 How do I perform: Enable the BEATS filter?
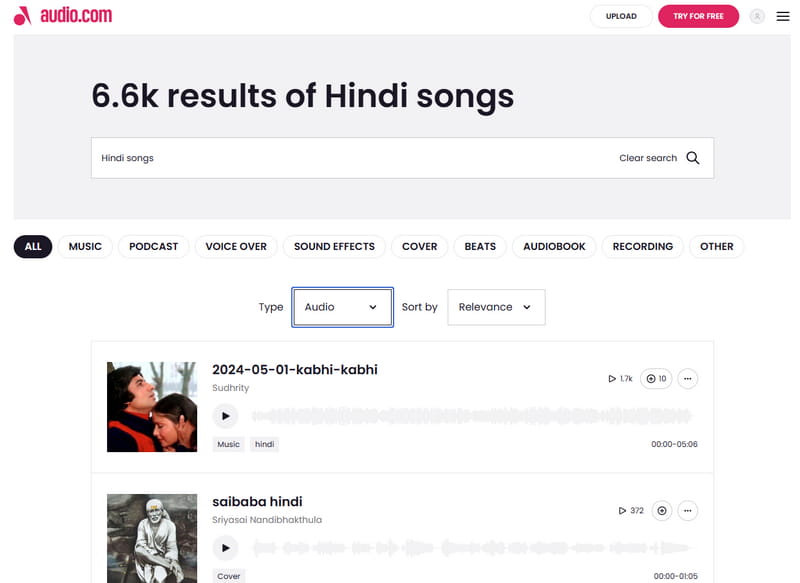click(479, 246)
